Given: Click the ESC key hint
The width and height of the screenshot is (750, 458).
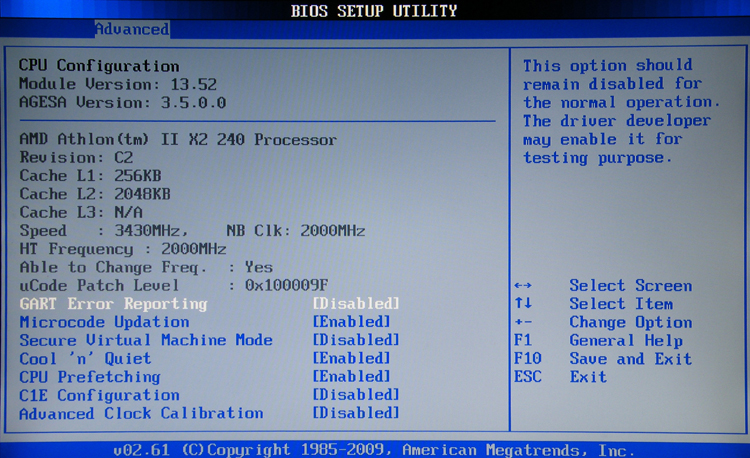Looking at the screenshot, I should (528, 377).
